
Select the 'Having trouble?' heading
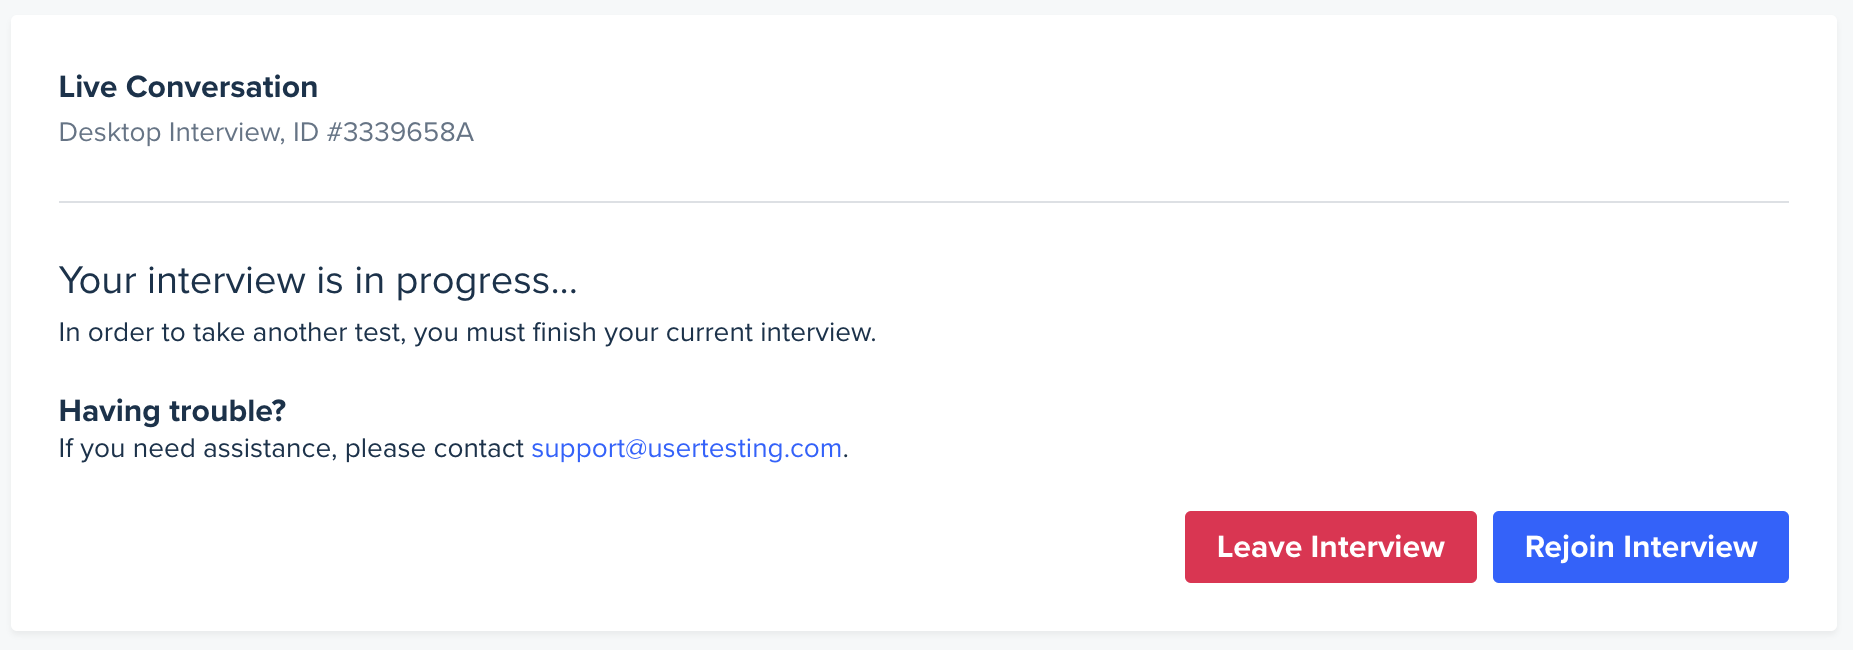[172, 411]
